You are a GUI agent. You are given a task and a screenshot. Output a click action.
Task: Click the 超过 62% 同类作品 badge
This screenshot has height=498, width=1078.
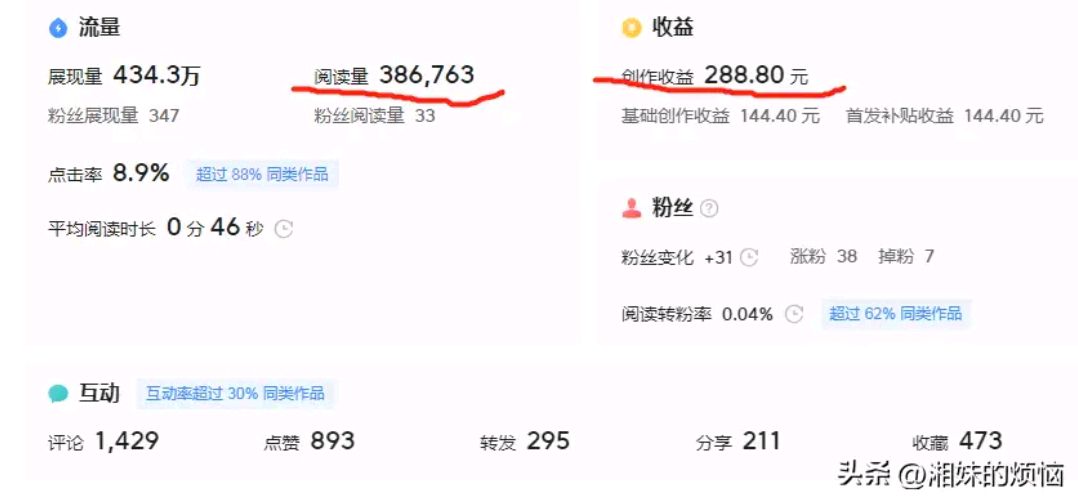(896, 314)
